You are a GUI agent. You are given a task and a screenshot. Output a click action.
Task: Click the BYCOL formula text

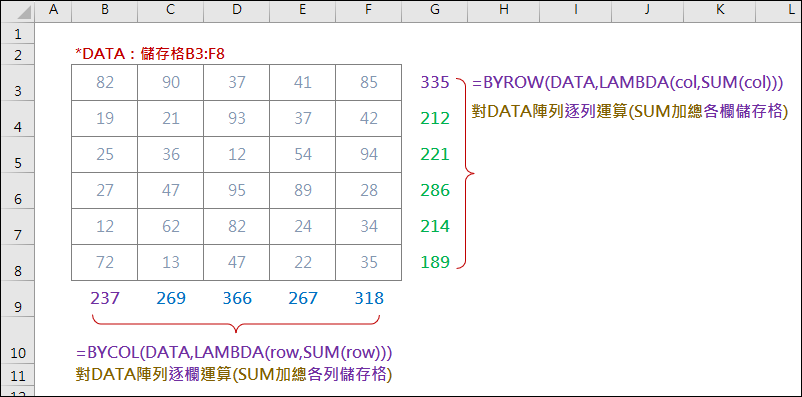tap(234, 352)
